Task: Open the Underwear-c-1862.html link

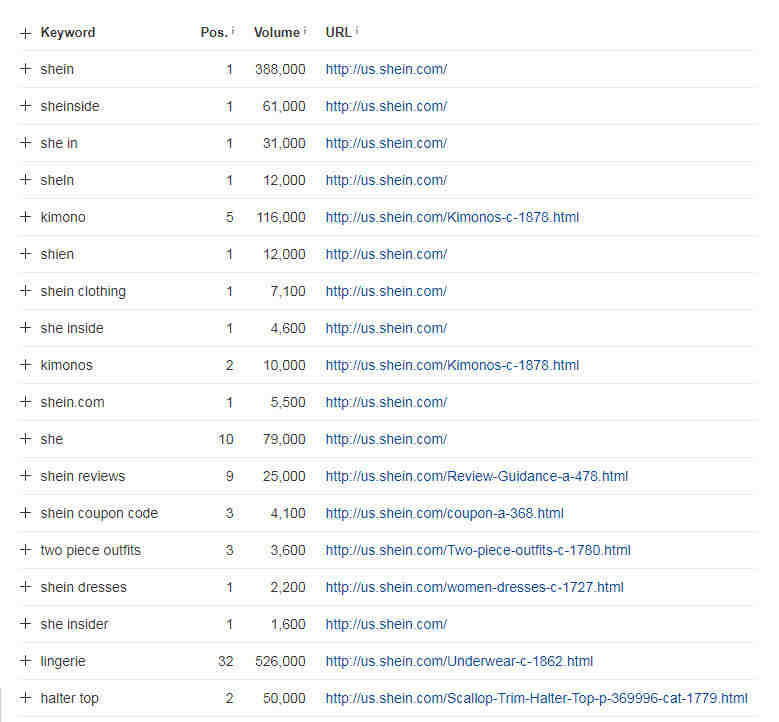Action: pos(459,661)
